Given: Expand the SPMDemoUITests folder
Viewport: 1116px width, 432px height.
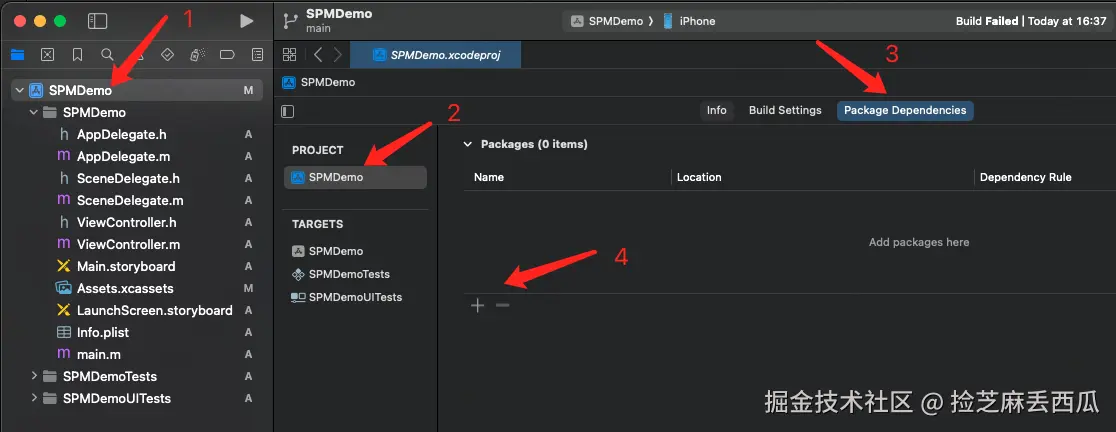Looking at the screenshot, I should point(33,398).
